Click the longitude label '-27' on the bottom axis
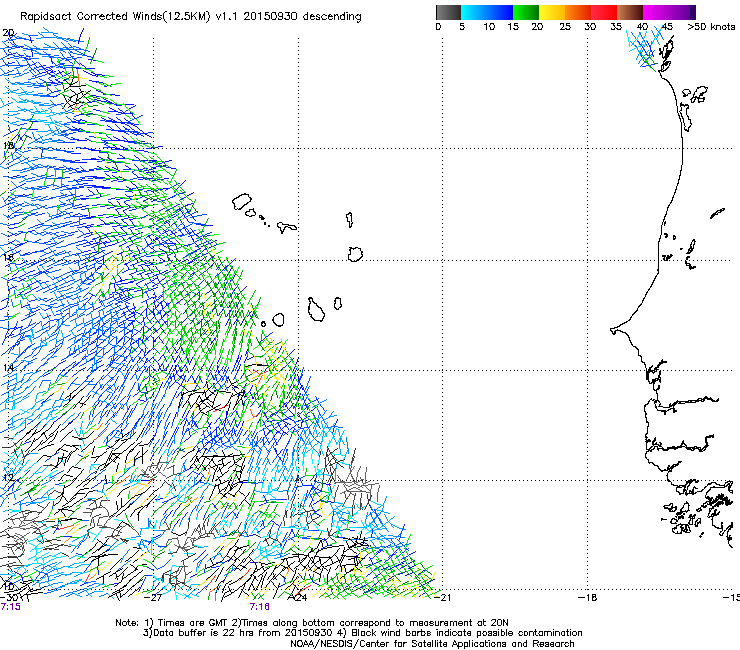Viewport: 740px width, 650px height. pos(153,598)
